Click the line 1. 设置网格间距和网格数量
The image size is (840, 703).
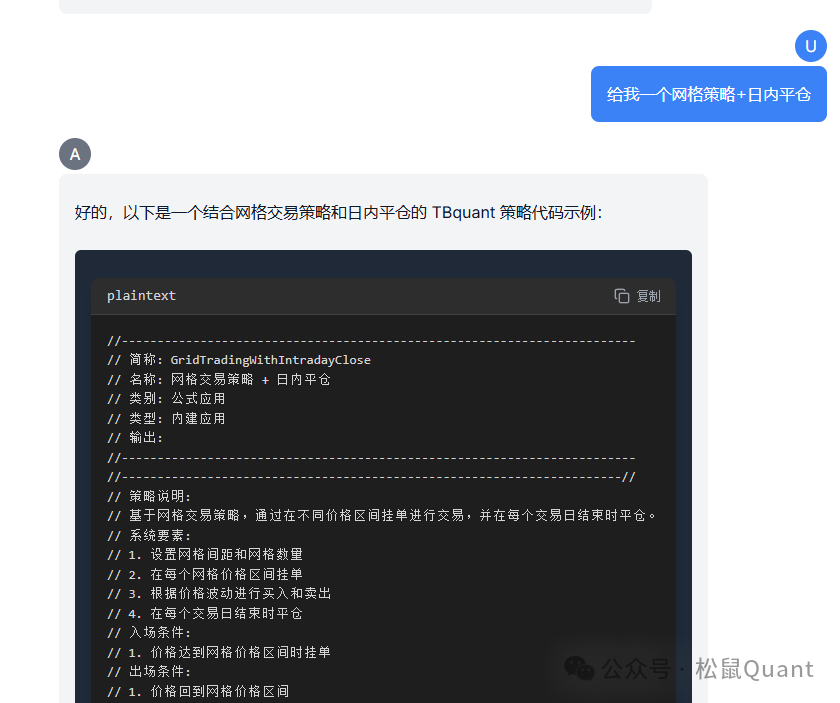point(205,555)
